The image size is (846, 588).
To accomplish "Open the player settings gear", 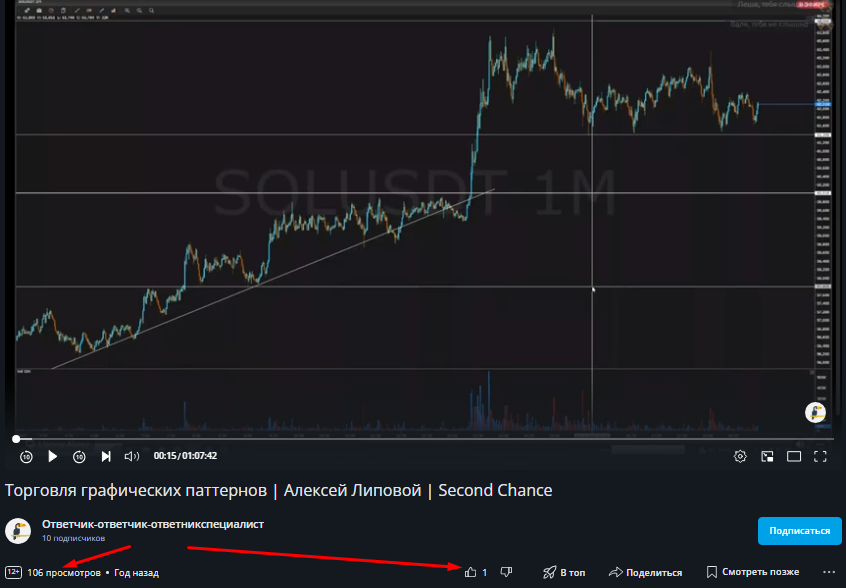I will [740, 456].
